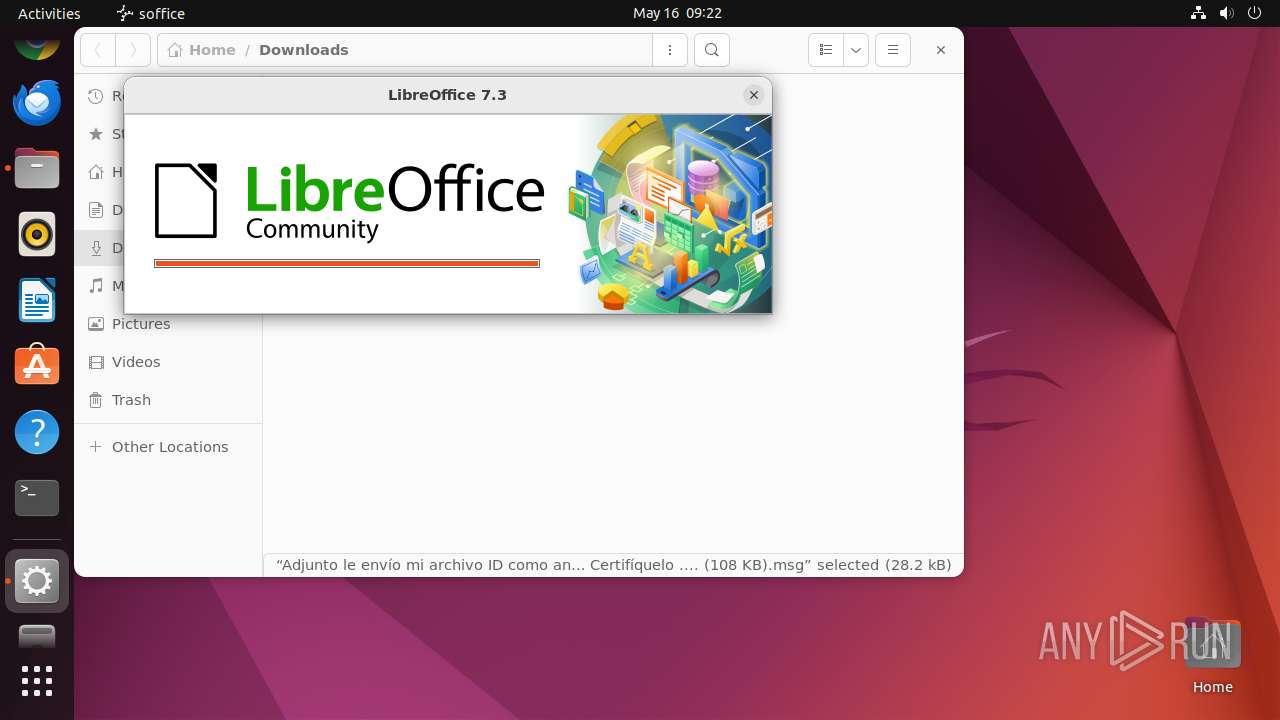1280x720 pixels.
Task: Click the Starred star icon in sidebar
Action: pyautogui.click(x=96, y=134)
